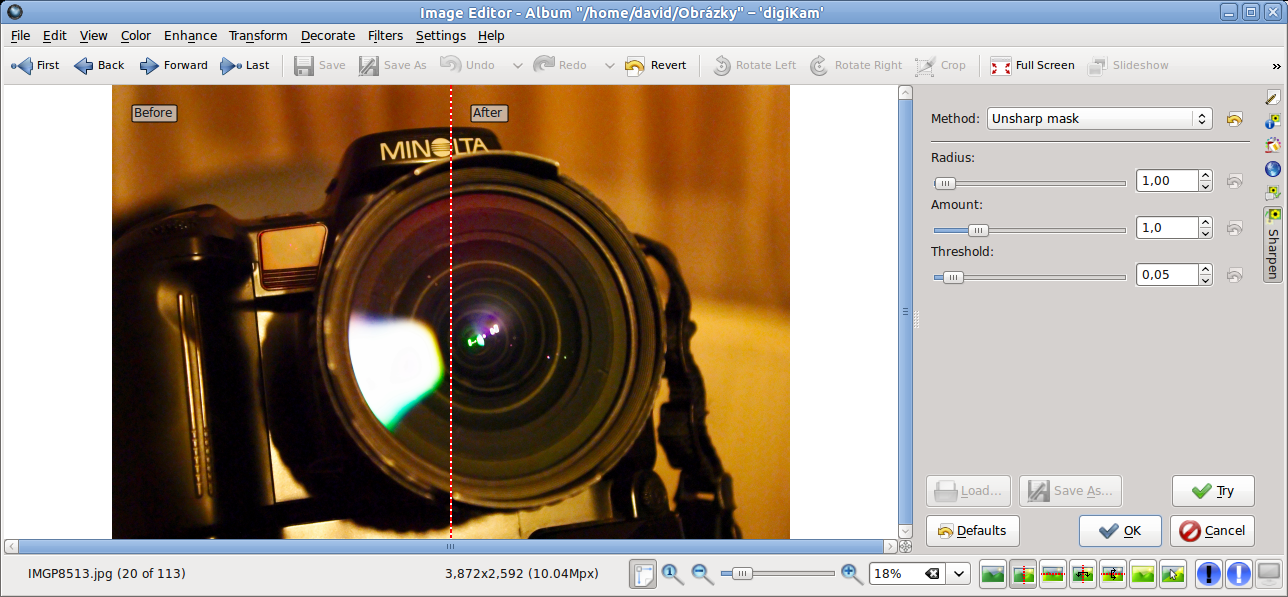Click the Amount value field 1,0
1288x597 pixels.
pos(1167,228)
